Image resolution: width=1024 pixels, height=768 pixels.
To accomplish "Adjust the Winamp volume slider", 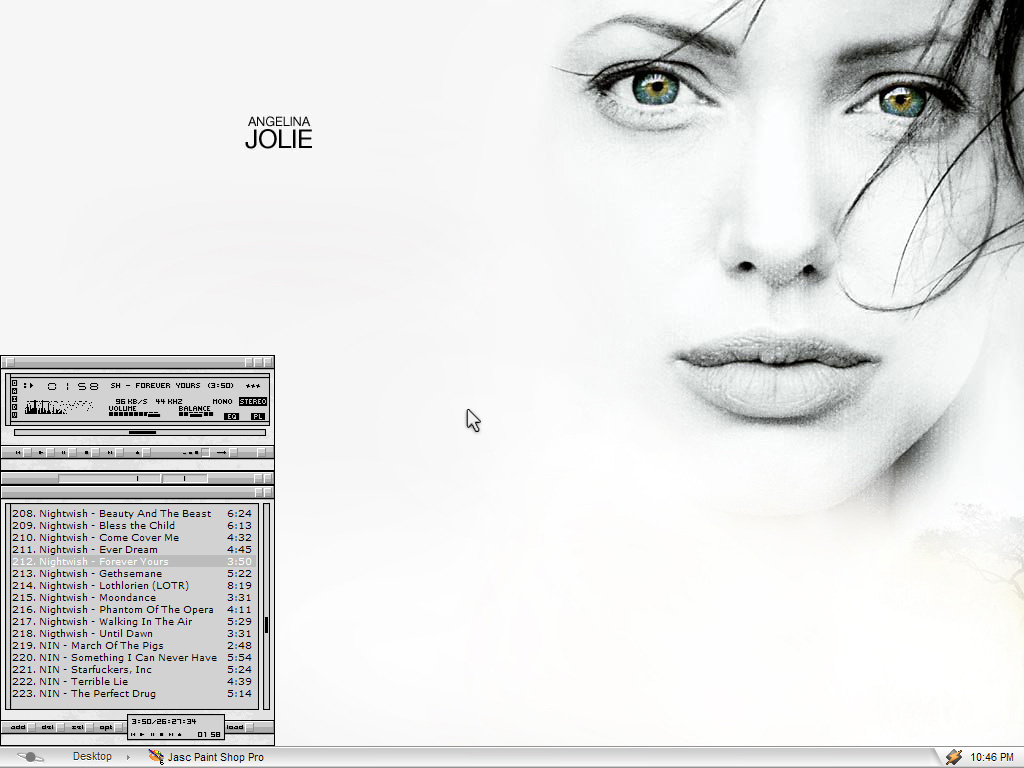I will (134, 414).
